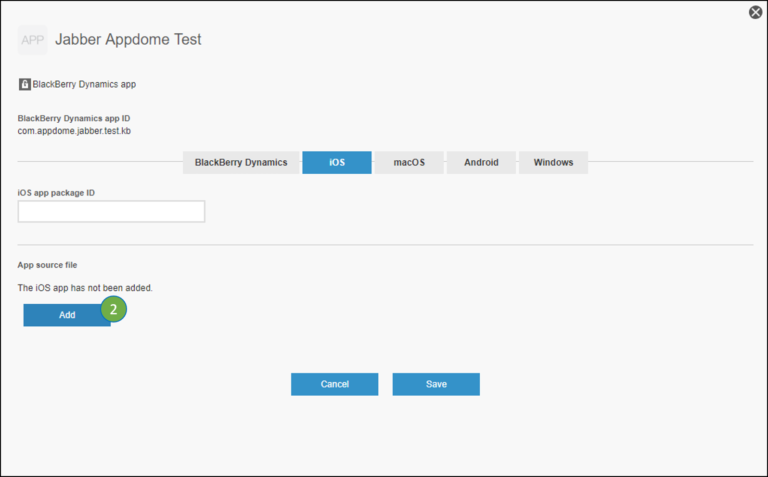Click the BlackBerry Dynamics lock icon

(x=24, y=84)
